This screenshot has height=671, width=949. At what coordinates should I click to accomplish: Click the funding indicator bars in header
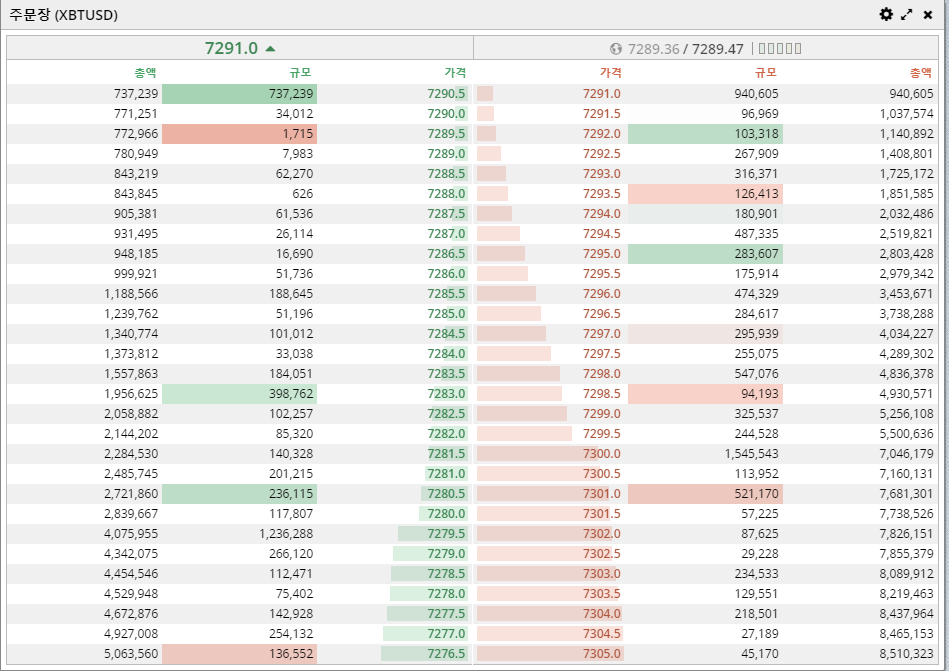pos(778,48)
